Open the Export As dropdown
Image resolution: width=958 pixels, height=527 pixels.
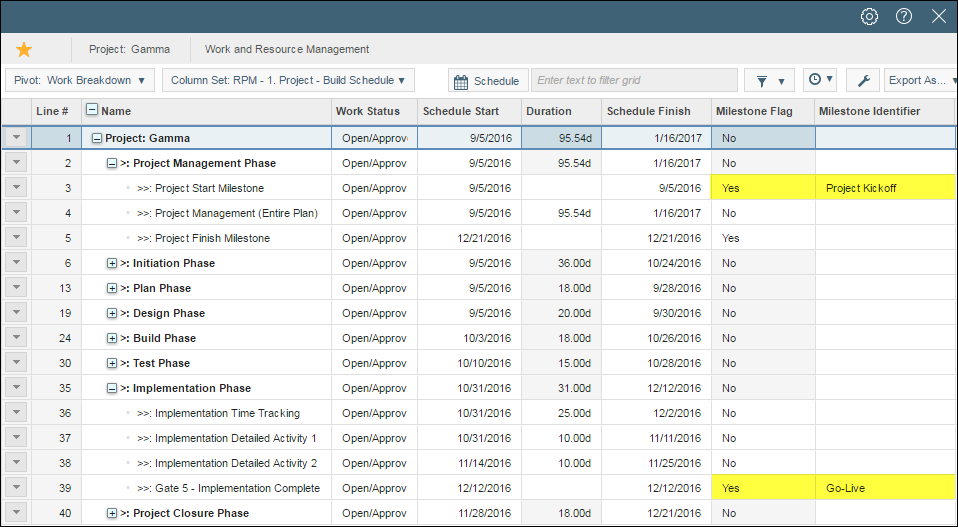click(x=921, y=80)
